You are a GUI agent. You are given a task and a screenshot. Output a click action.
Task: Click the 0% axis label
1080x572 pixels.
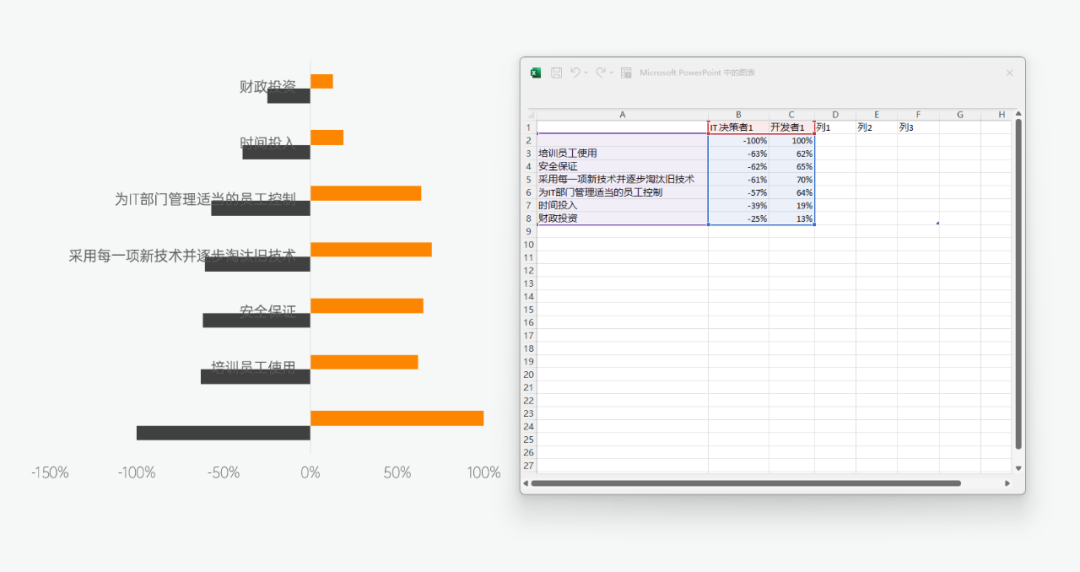coord(310,473)
